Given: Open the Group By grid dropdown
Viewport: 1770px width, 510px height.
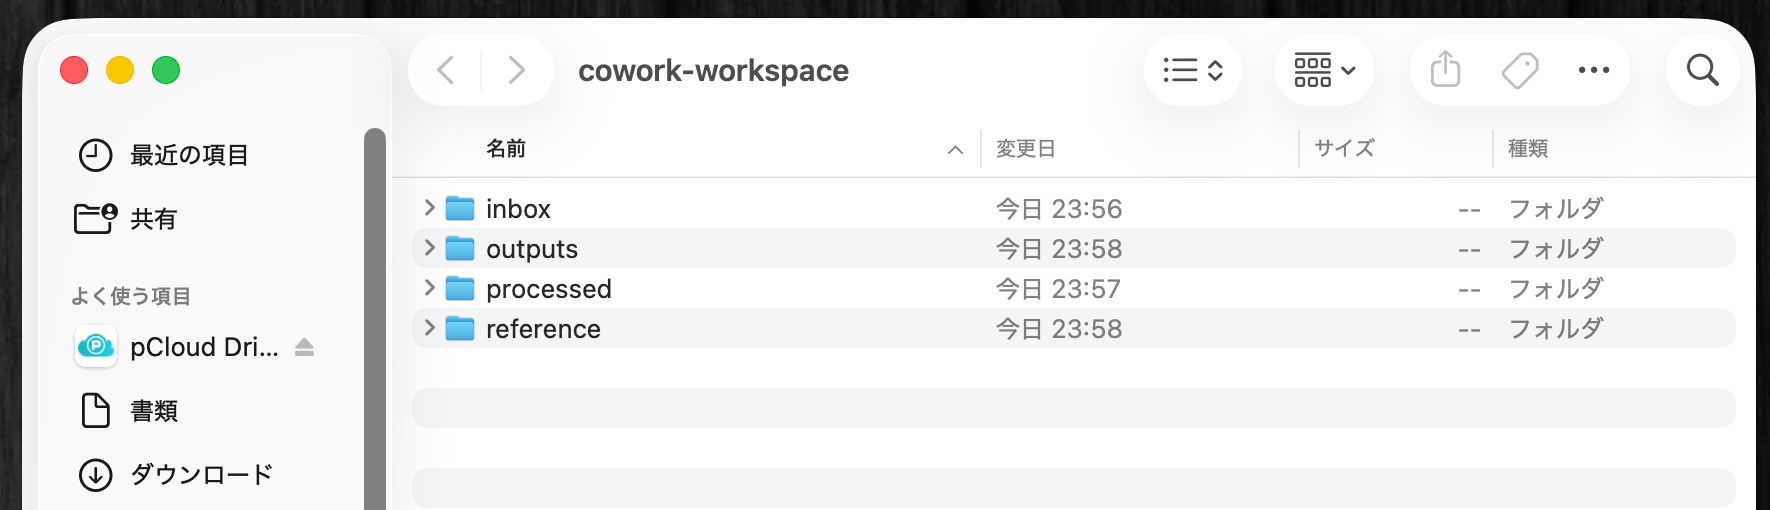Looking at the screenshot, I should [1324, 70].
